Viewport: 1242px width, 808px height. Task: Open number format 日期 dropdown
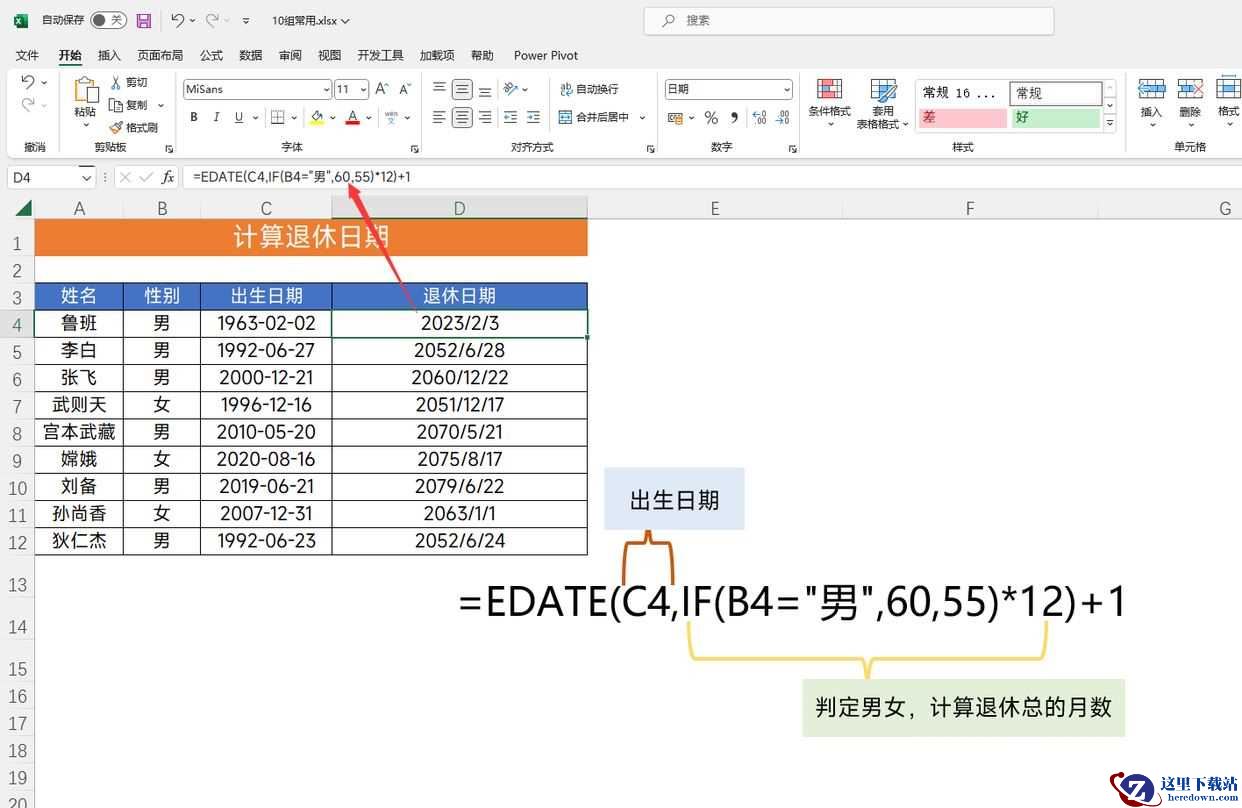(x=787, y=90)
